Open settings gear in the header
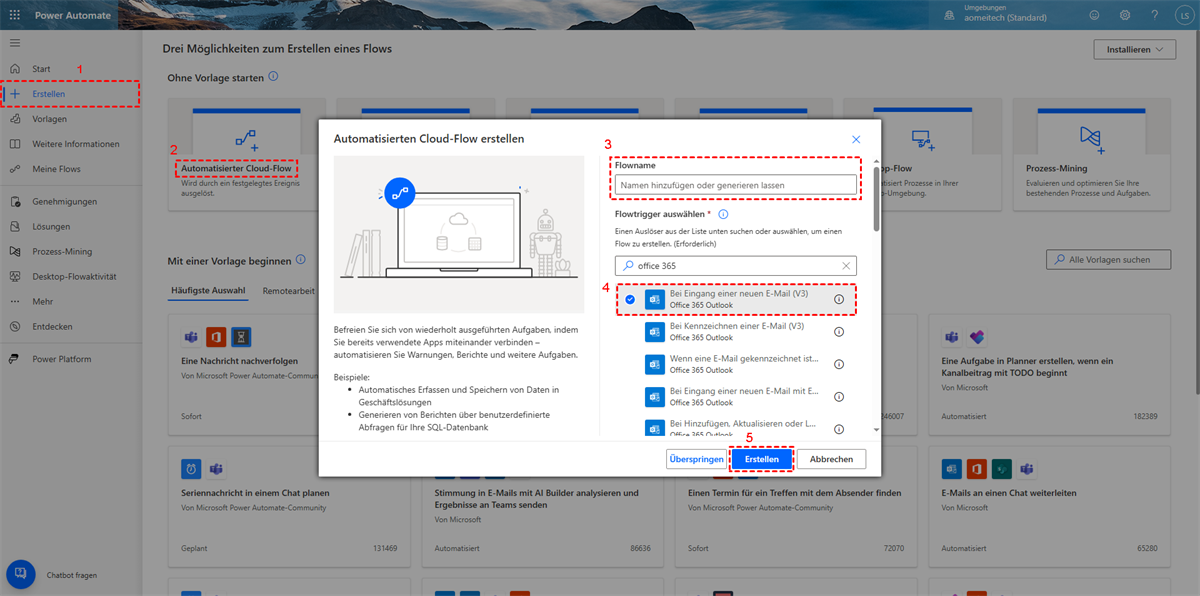 tap(1125, 15)
